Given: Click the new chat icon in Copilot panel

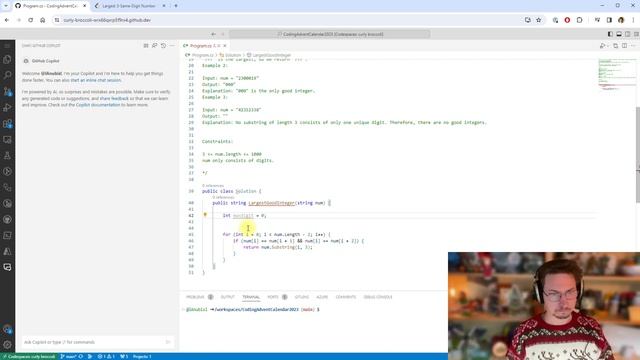Looking at the screenshot, I should coord(155,46).
